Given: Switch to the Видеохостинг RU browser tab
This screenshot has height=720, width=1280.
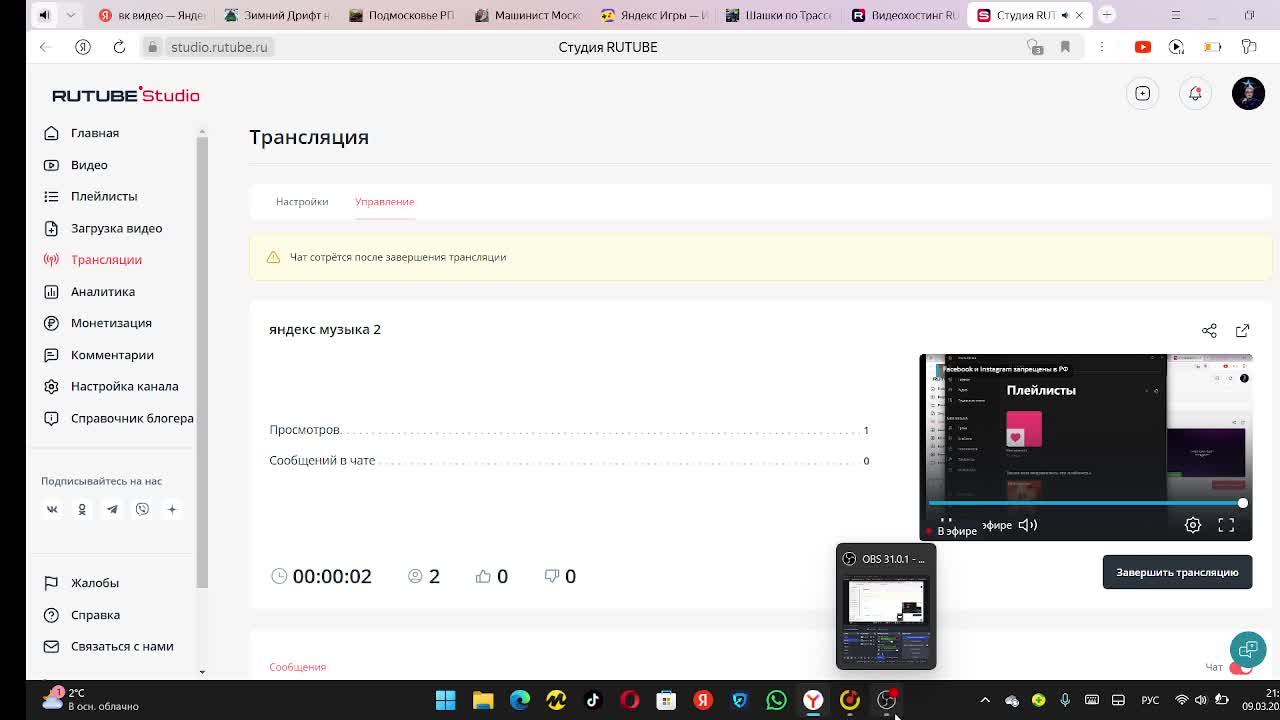Looking at the screenshot, I should (905, 15).
